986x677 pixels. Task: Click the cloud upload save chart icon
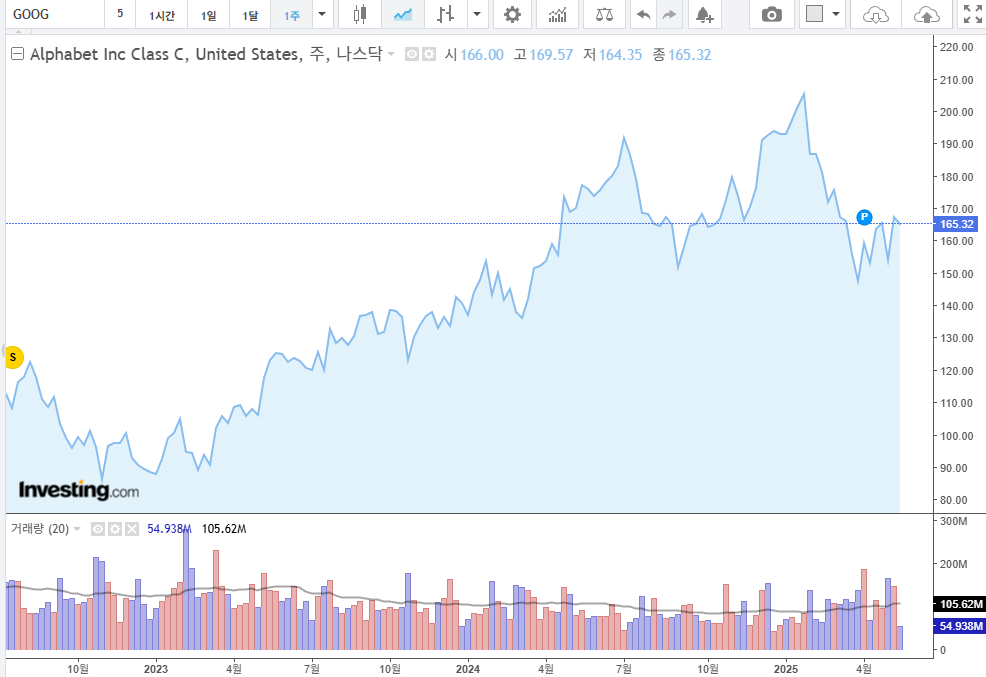tap(926, 14)
